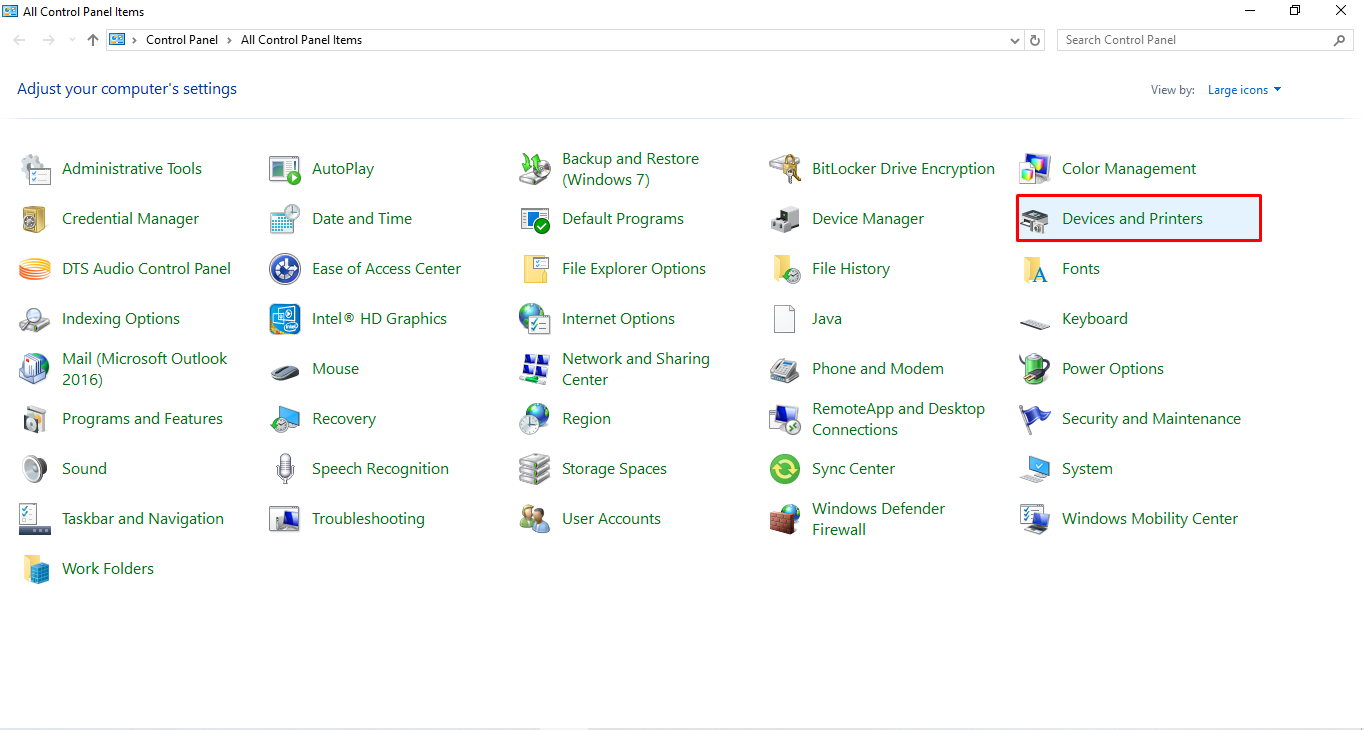Open the Java icon
Screen dimensions: 1364x730
(785, 319)
